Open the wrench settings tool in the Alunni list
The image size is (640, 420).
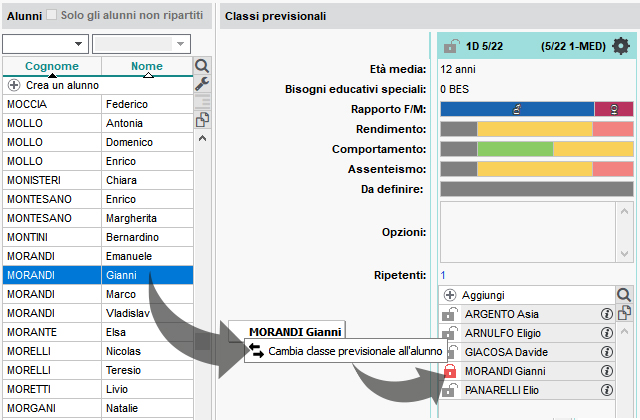pos(202,84)
